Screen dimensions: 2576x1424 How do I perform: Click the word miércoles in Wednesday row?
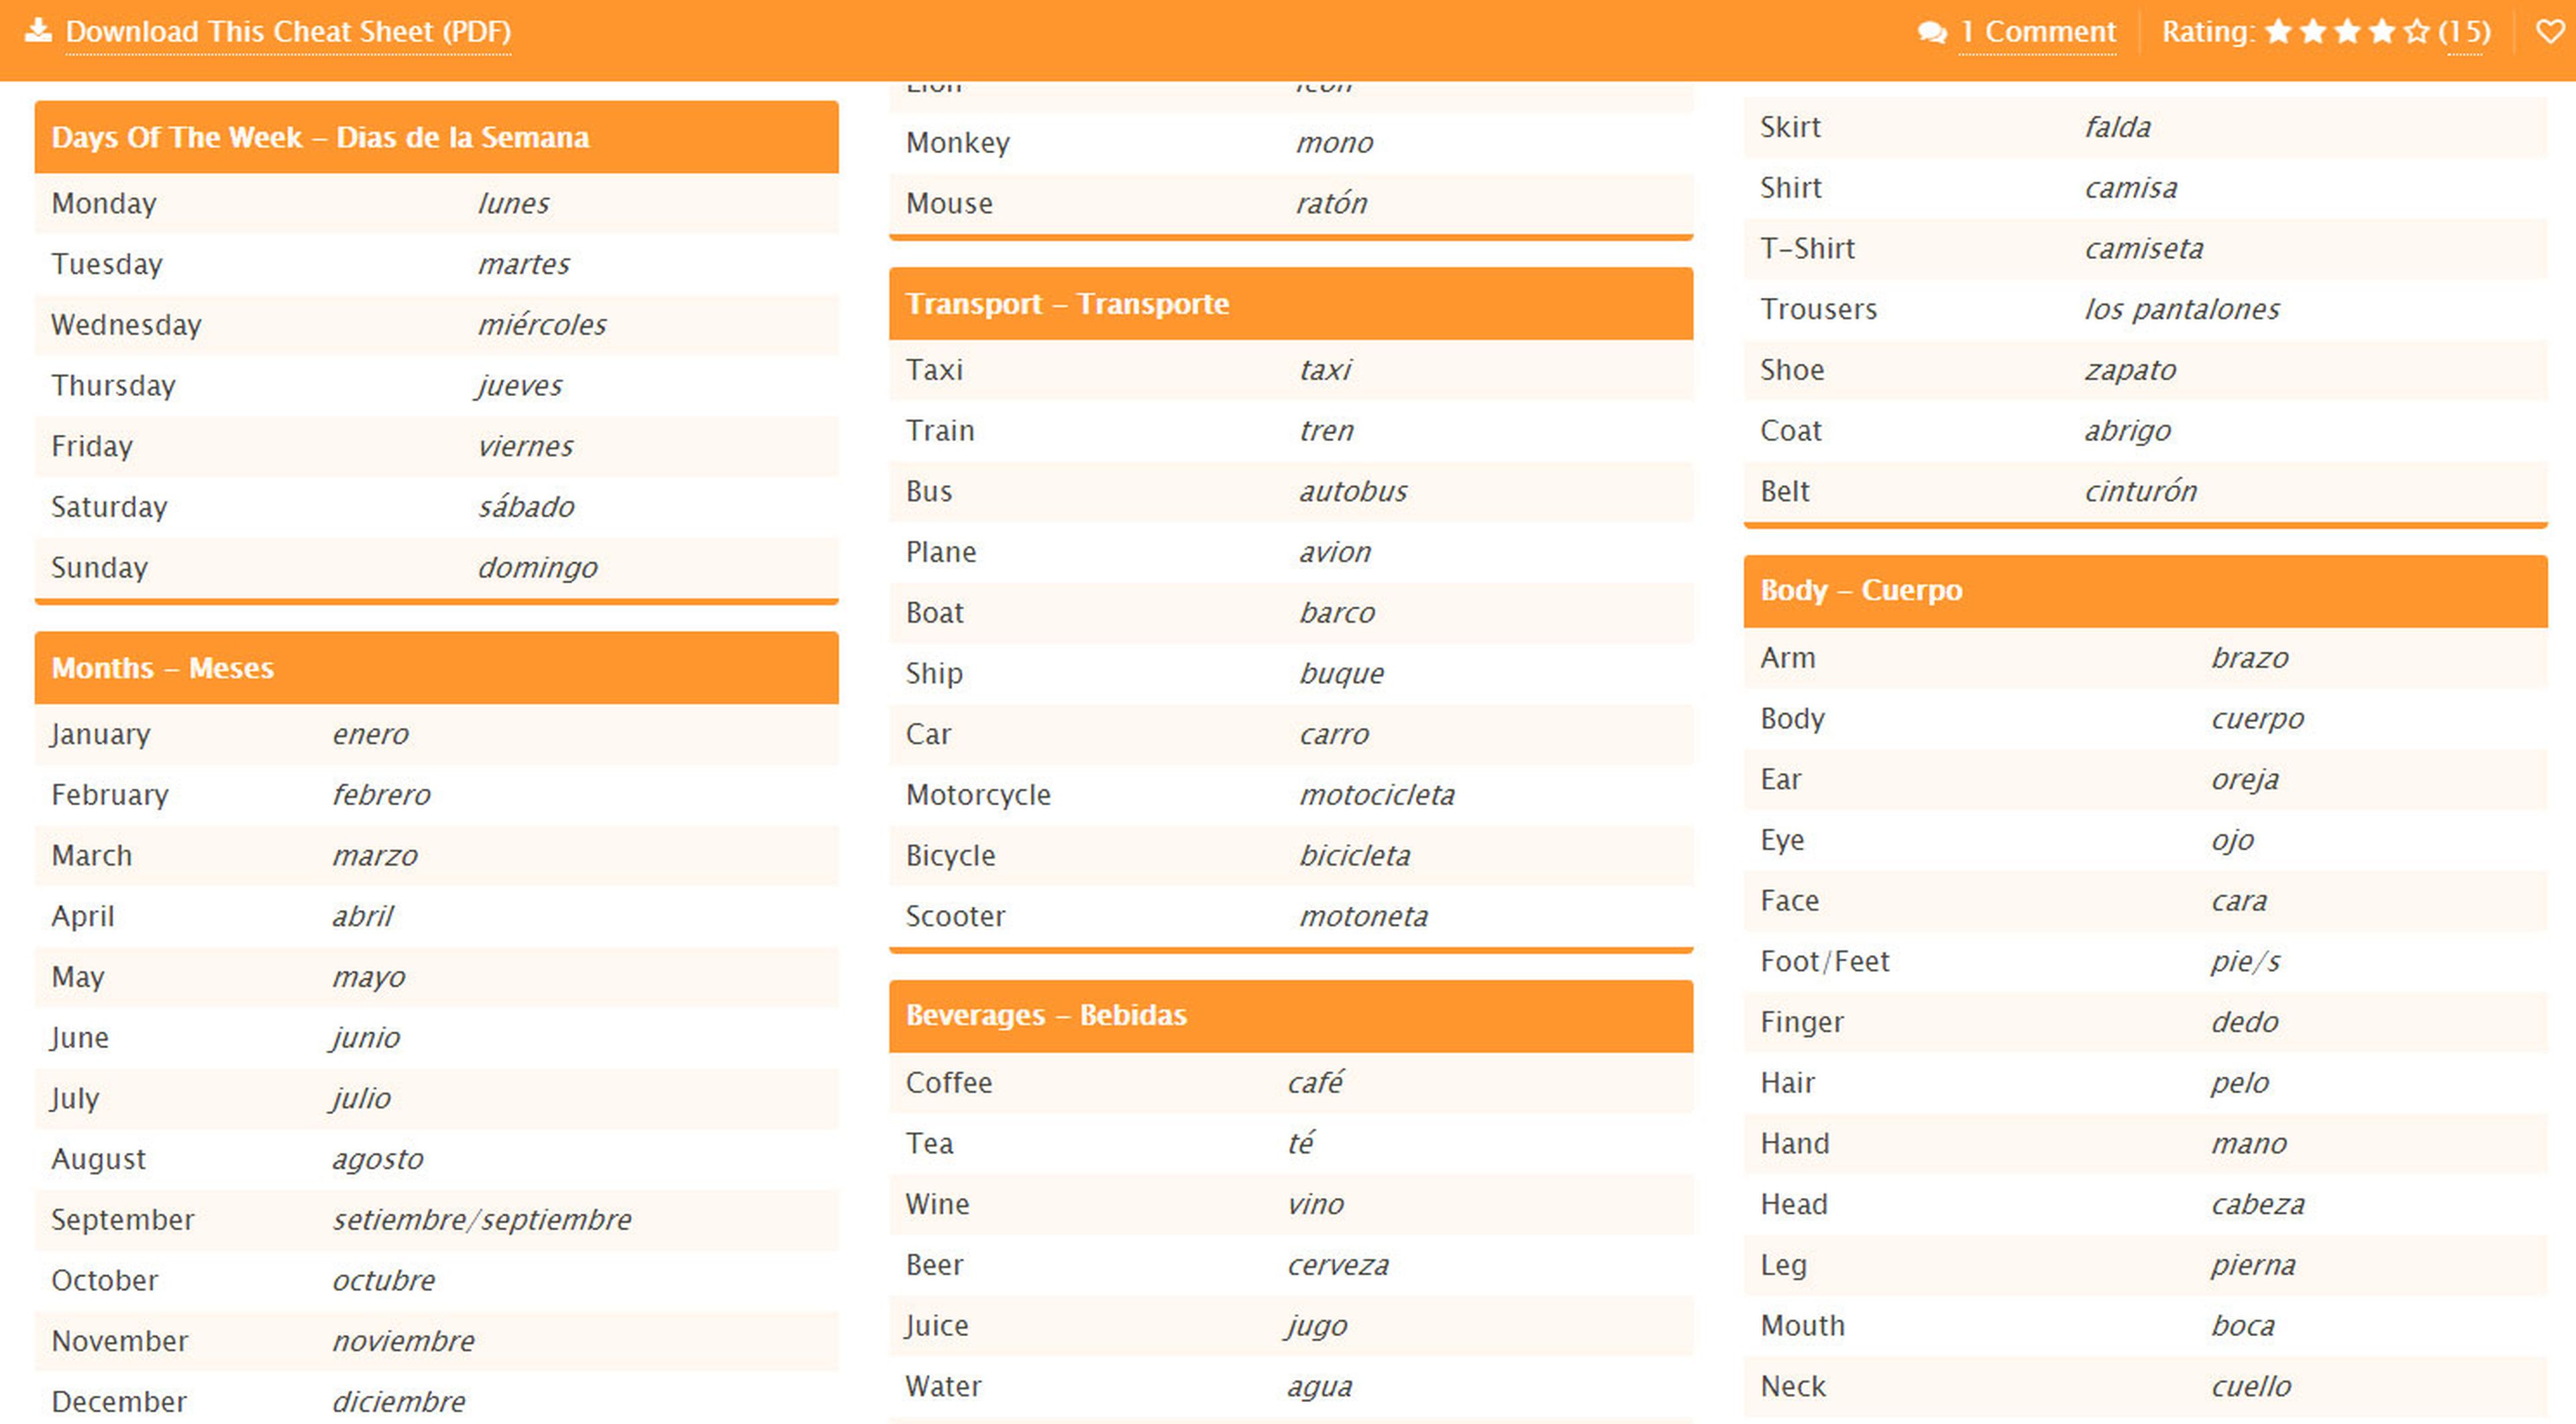[542, 325]
